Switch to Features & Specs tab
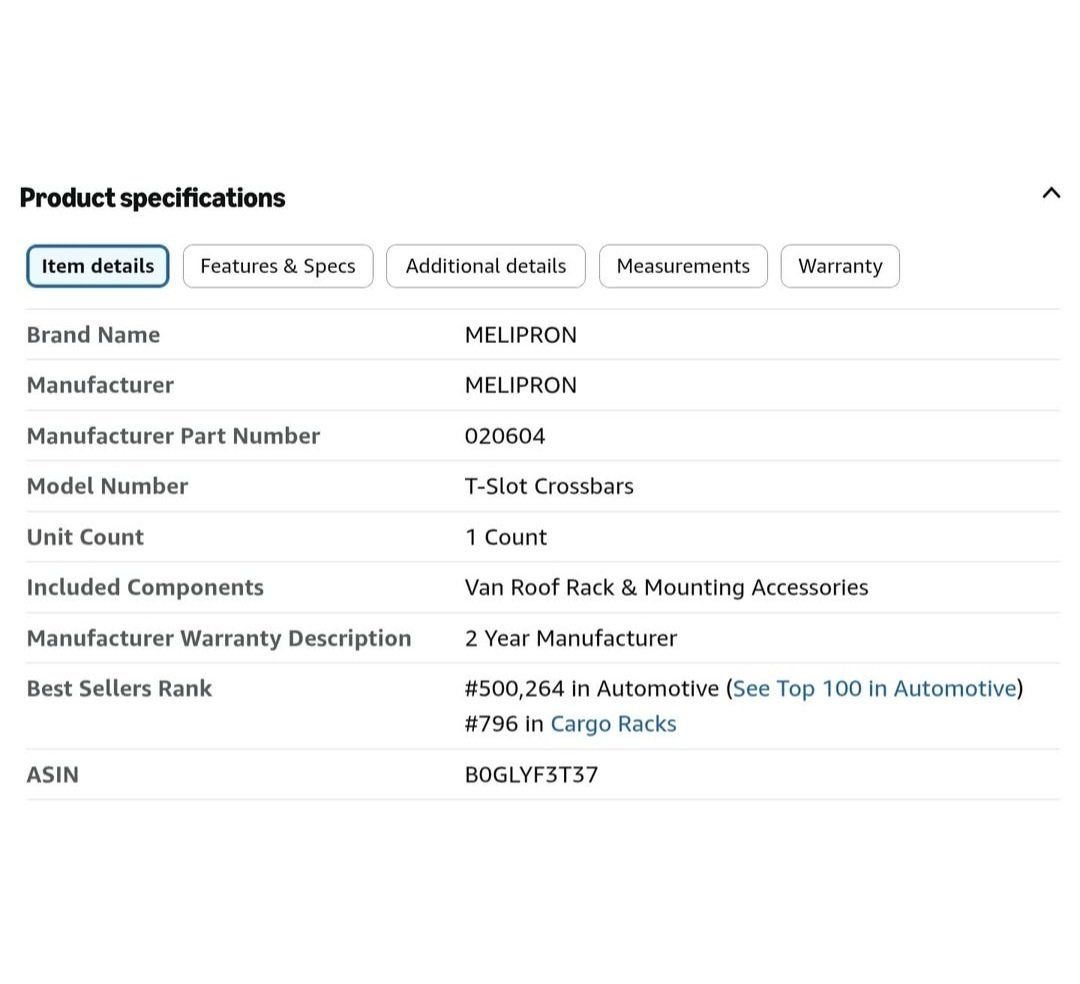This screenshot has height=984, width=1080. (278, 266)
